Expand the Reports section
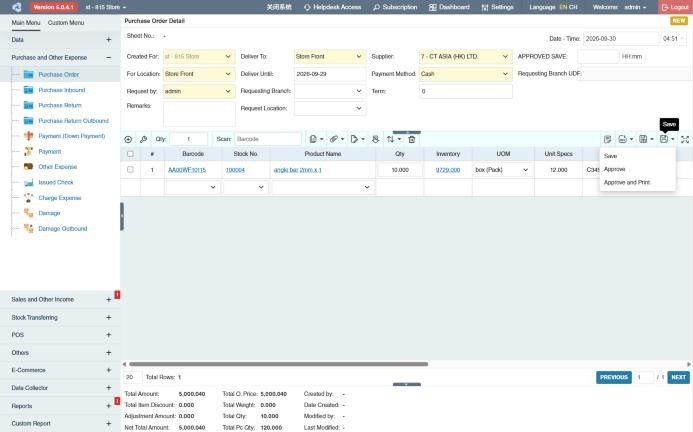Viewport: 693px width, 432px height. click(109, 406)
